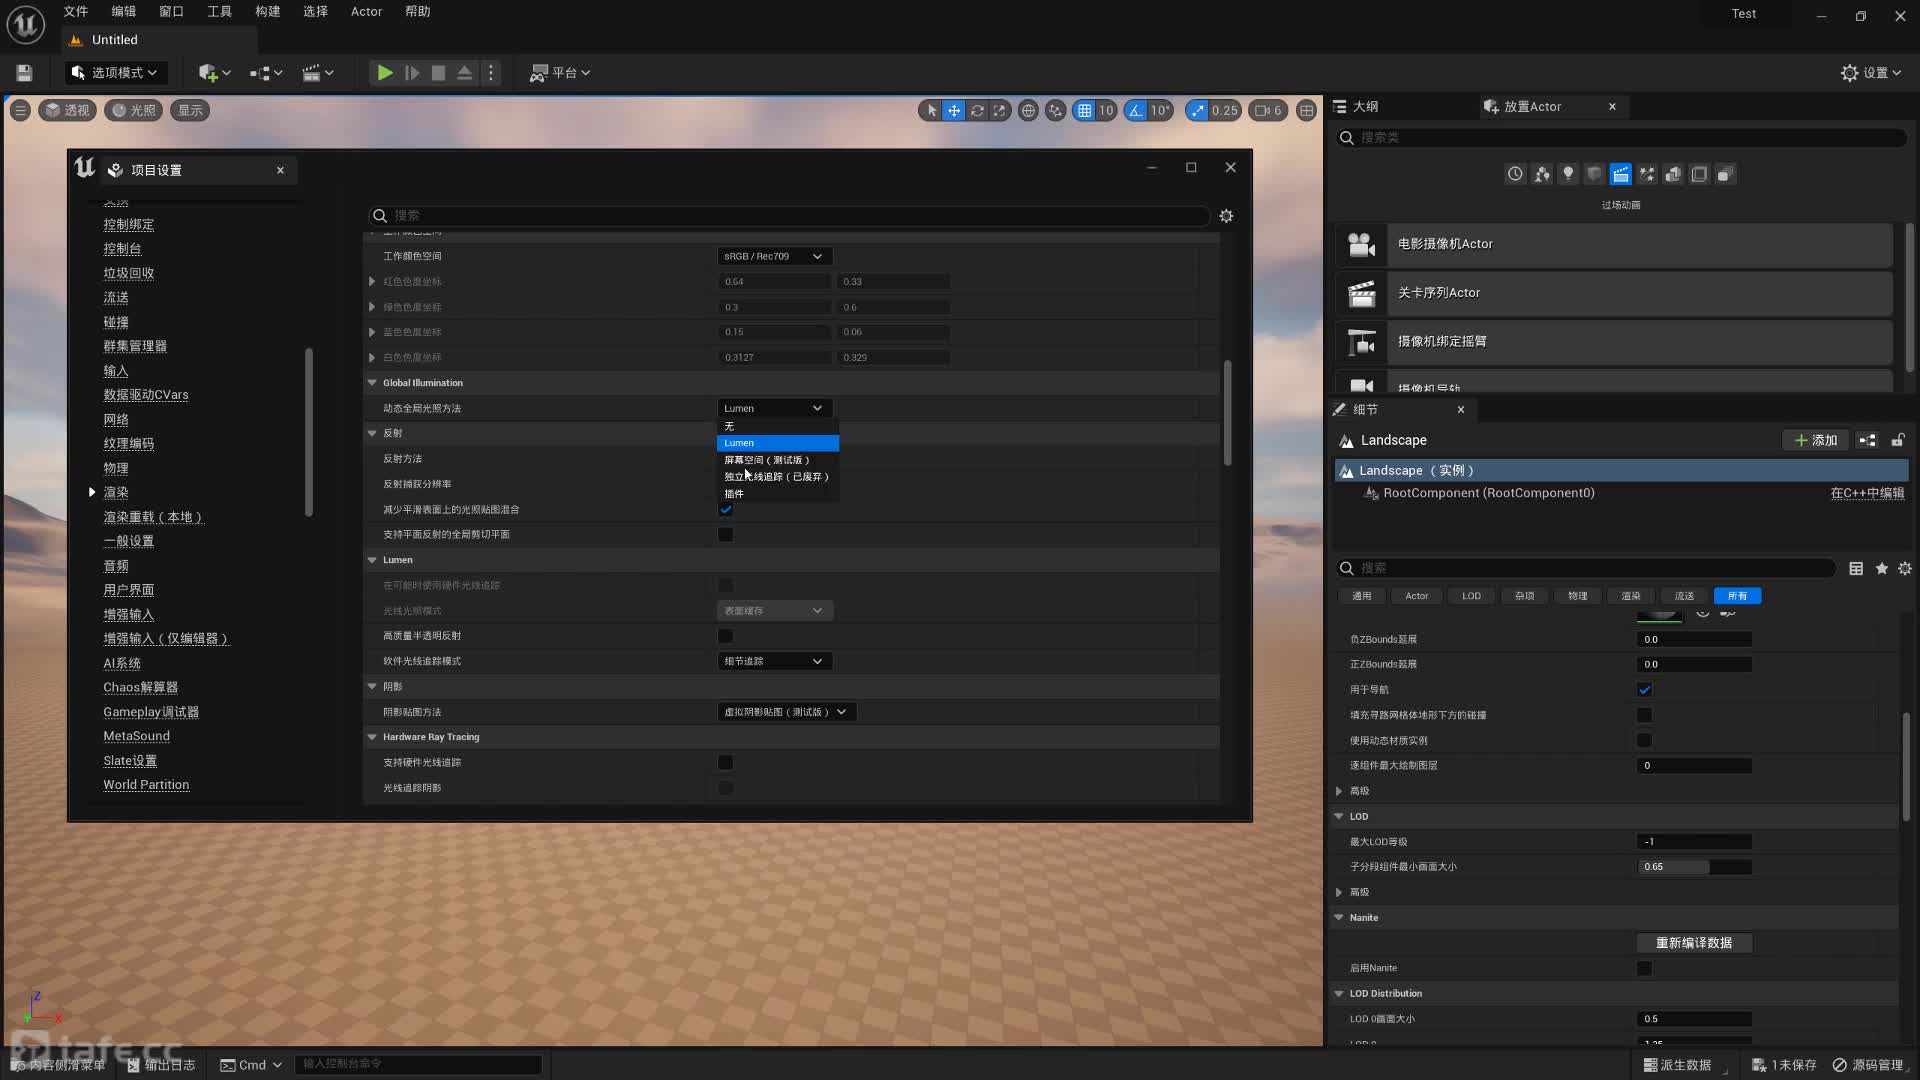Enable 支持硬件光线追踪 checkbox

tap(726, 762)
